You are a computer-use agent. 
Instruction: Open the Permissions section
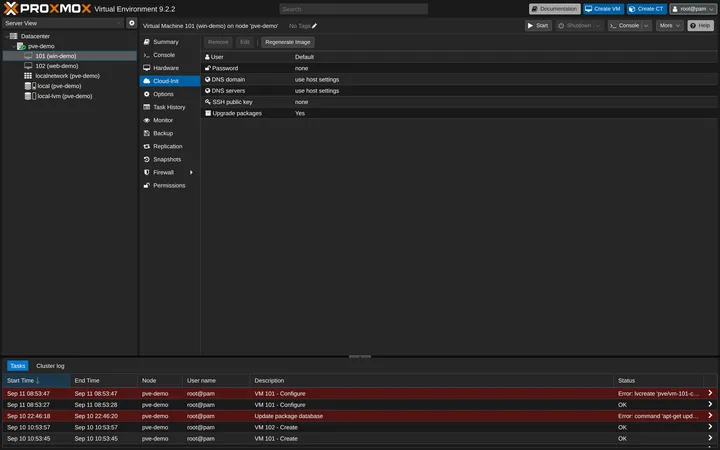coord(170,186)
